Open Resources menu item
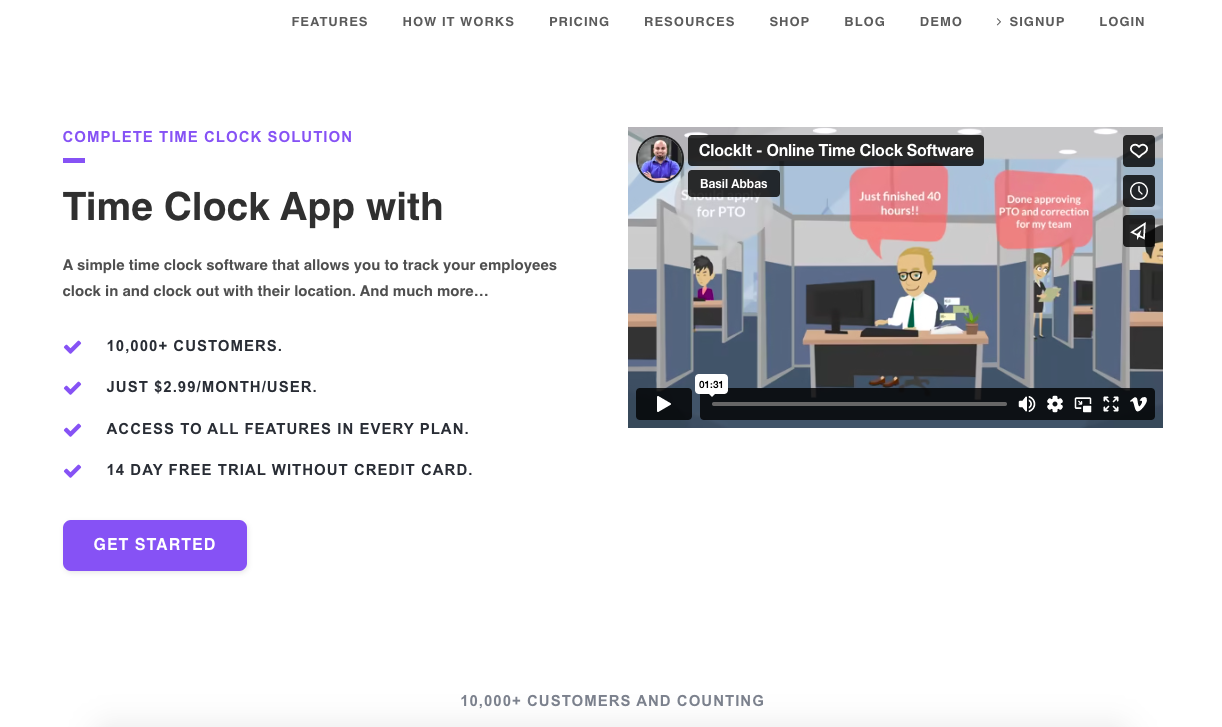 [689, 21]
